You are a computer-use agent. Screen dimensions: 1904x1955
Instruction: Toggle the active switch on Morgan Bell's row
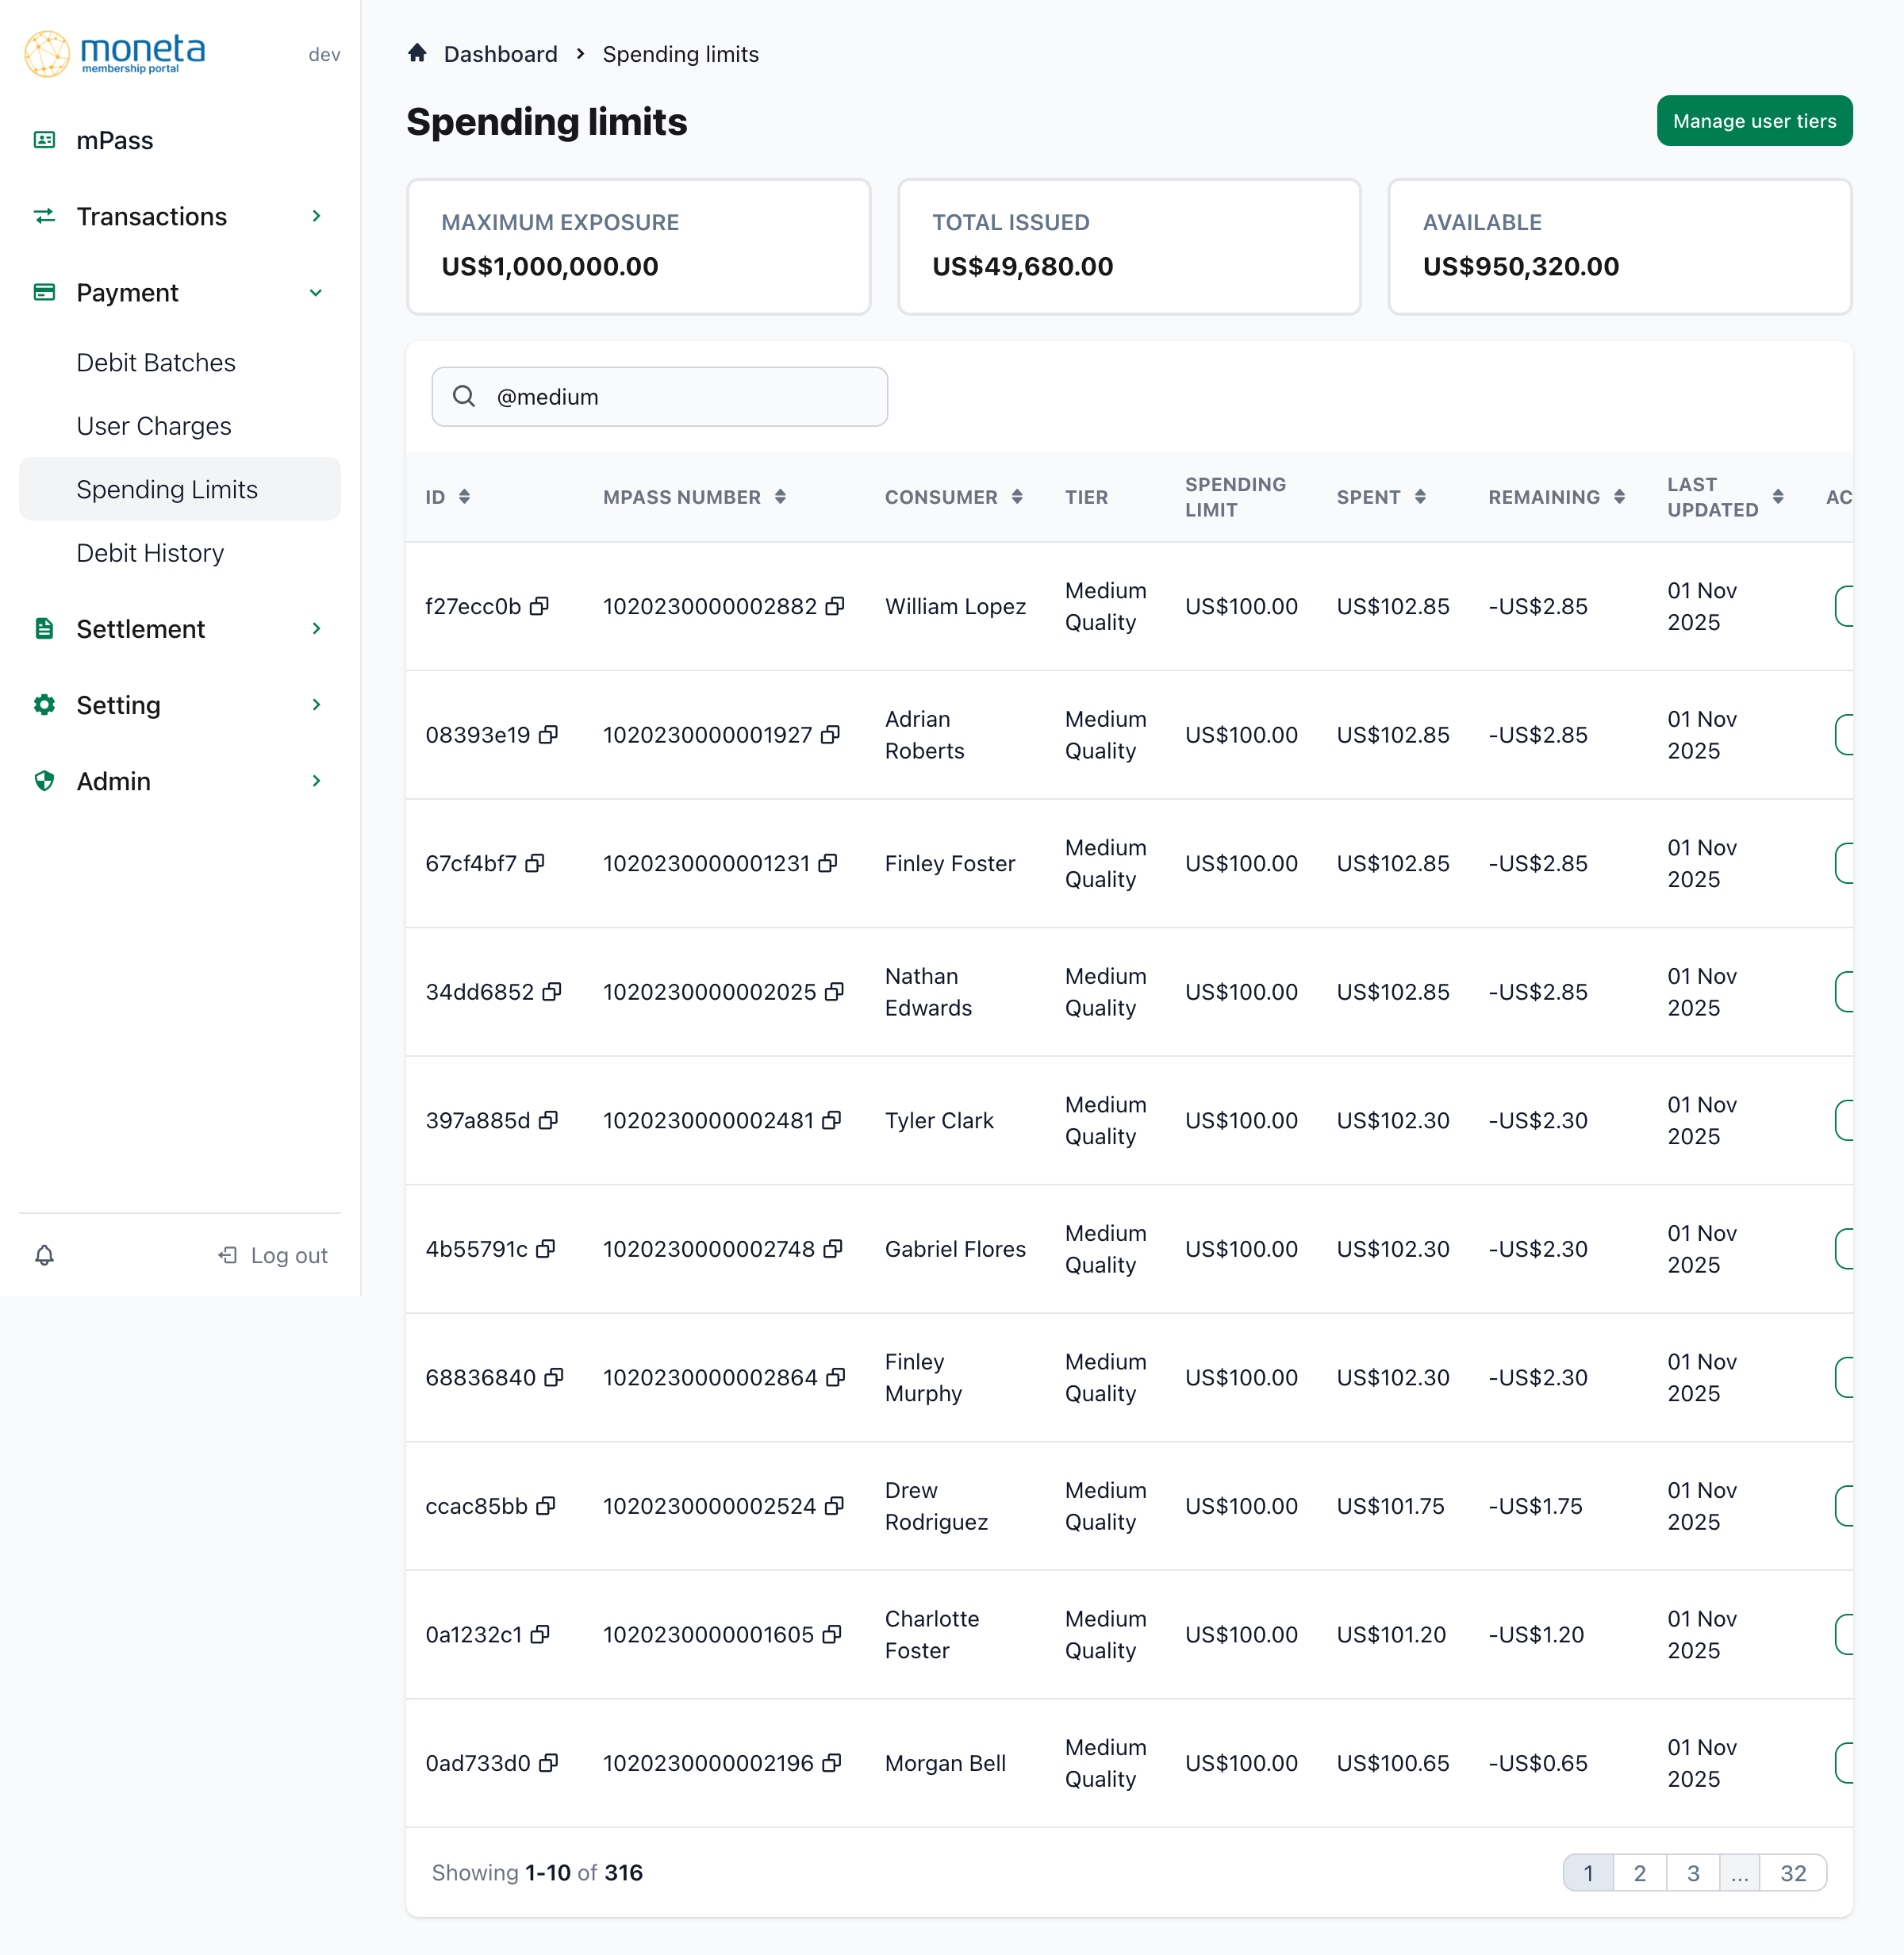[1845, 1763]
